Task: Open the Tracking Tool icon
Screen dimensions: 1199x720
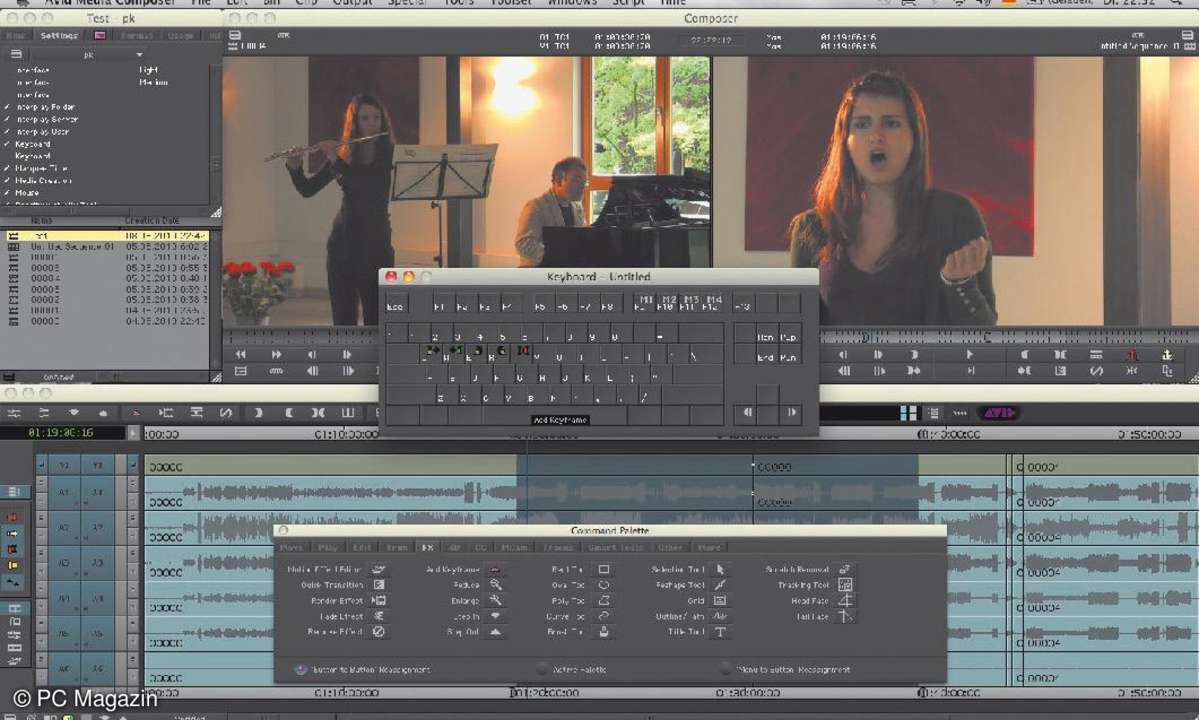Action: (845, 585)
